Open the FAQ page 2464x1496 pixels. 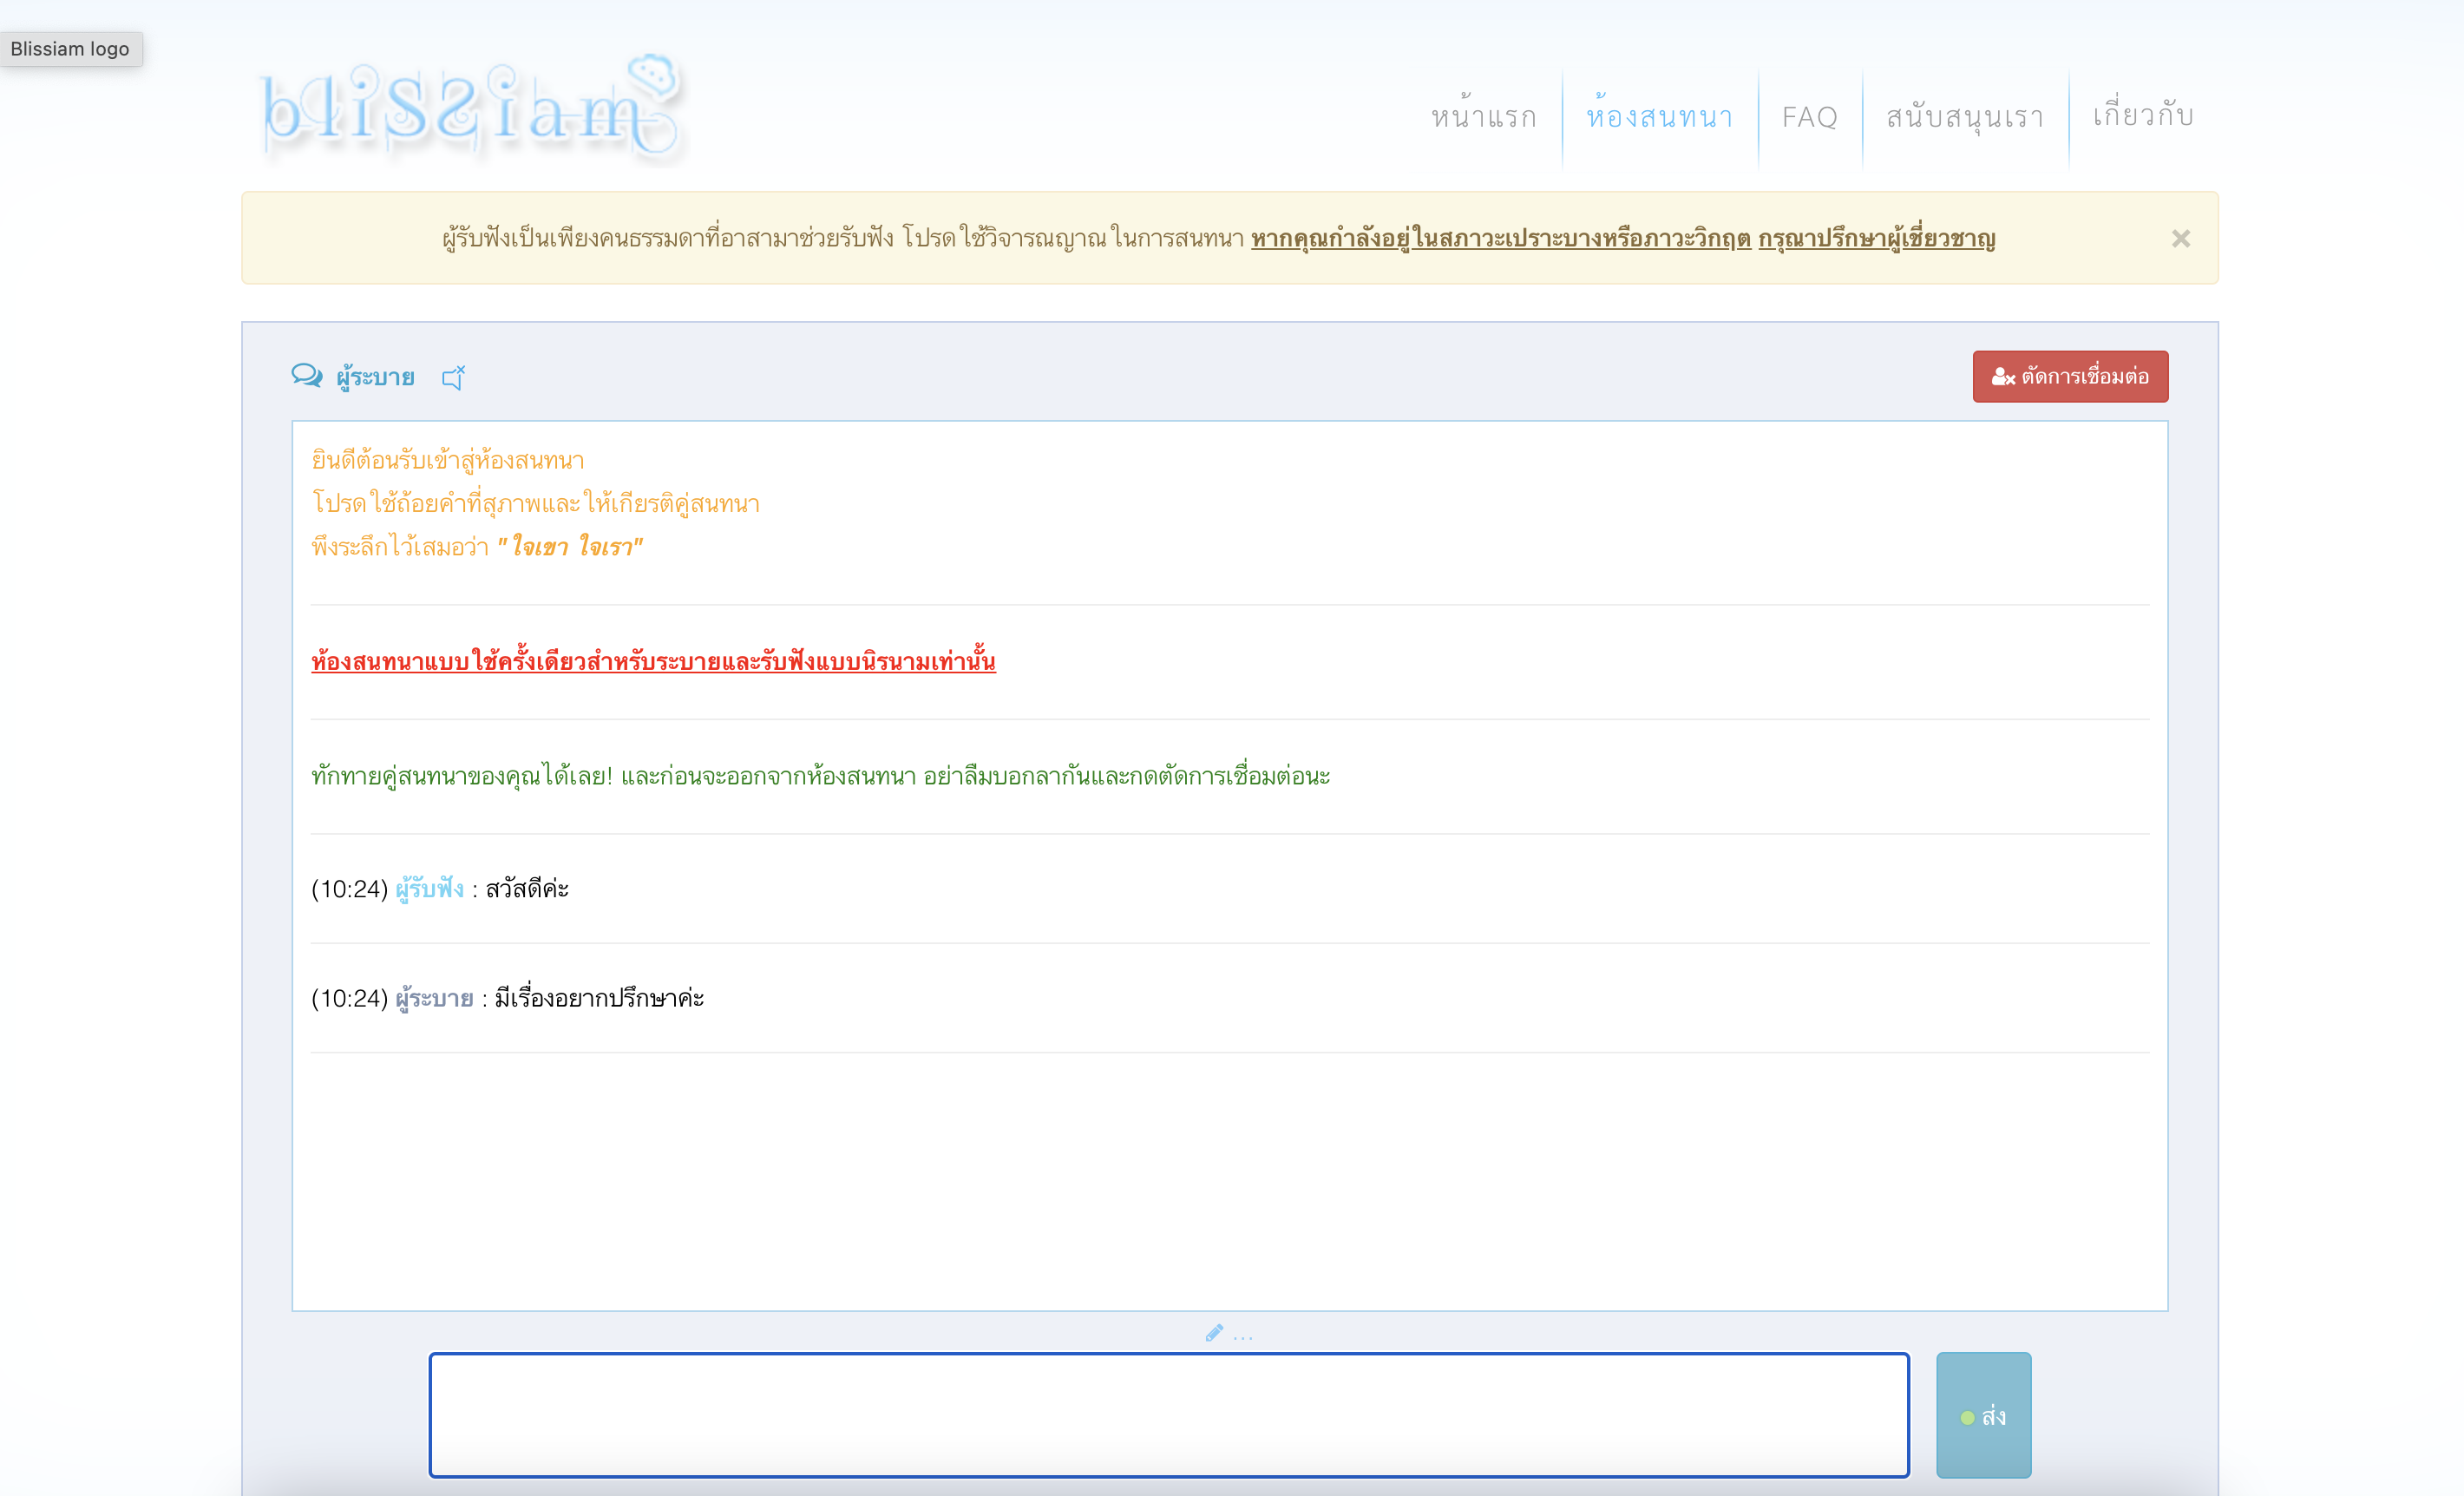(x=1809, y=117)
